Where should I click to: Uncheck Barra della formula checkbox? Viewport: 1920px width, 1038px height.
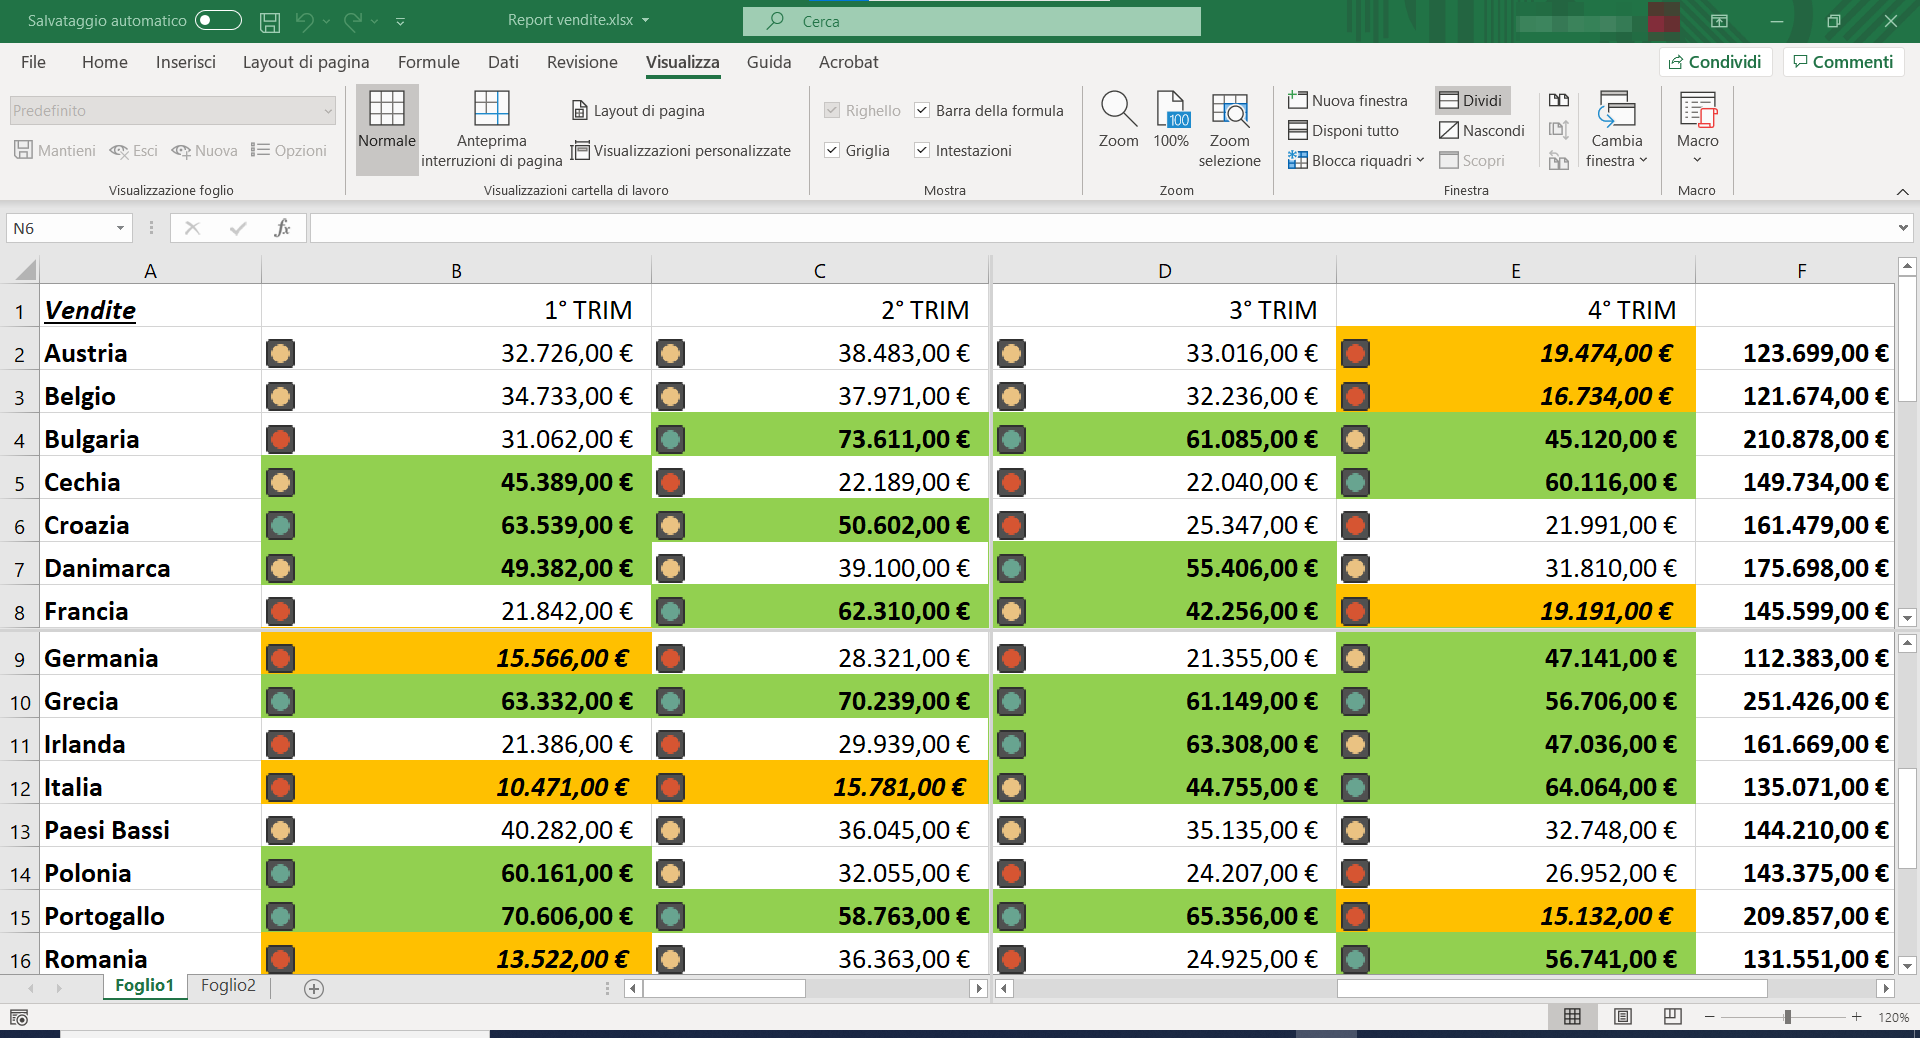[922, 110]
